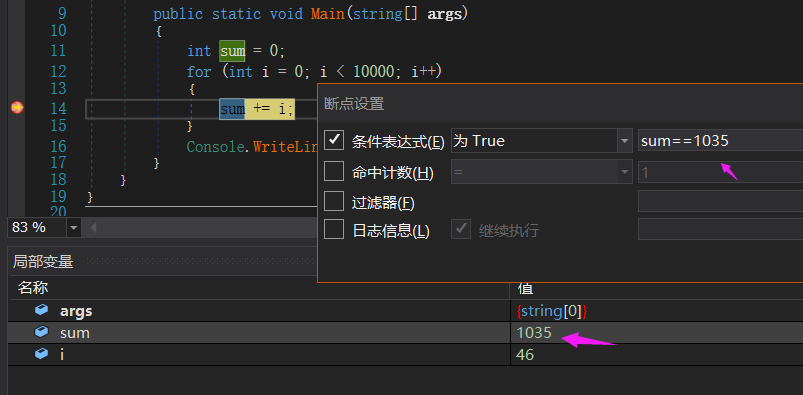
Task: Enable the 命中计数 checkbox
Action: pyautogui.click(x=334, y=171)
